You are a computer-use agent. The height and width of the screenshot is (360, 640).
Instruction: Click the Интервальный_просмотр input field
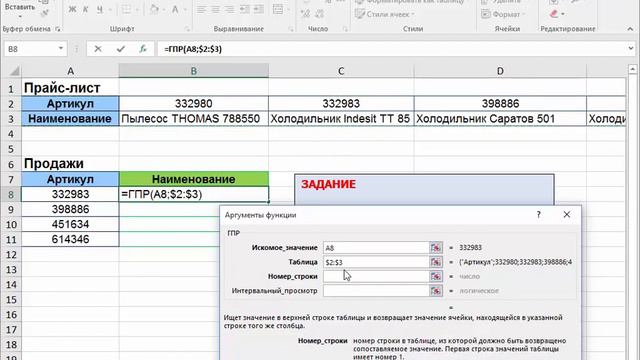tap(376, 291)
